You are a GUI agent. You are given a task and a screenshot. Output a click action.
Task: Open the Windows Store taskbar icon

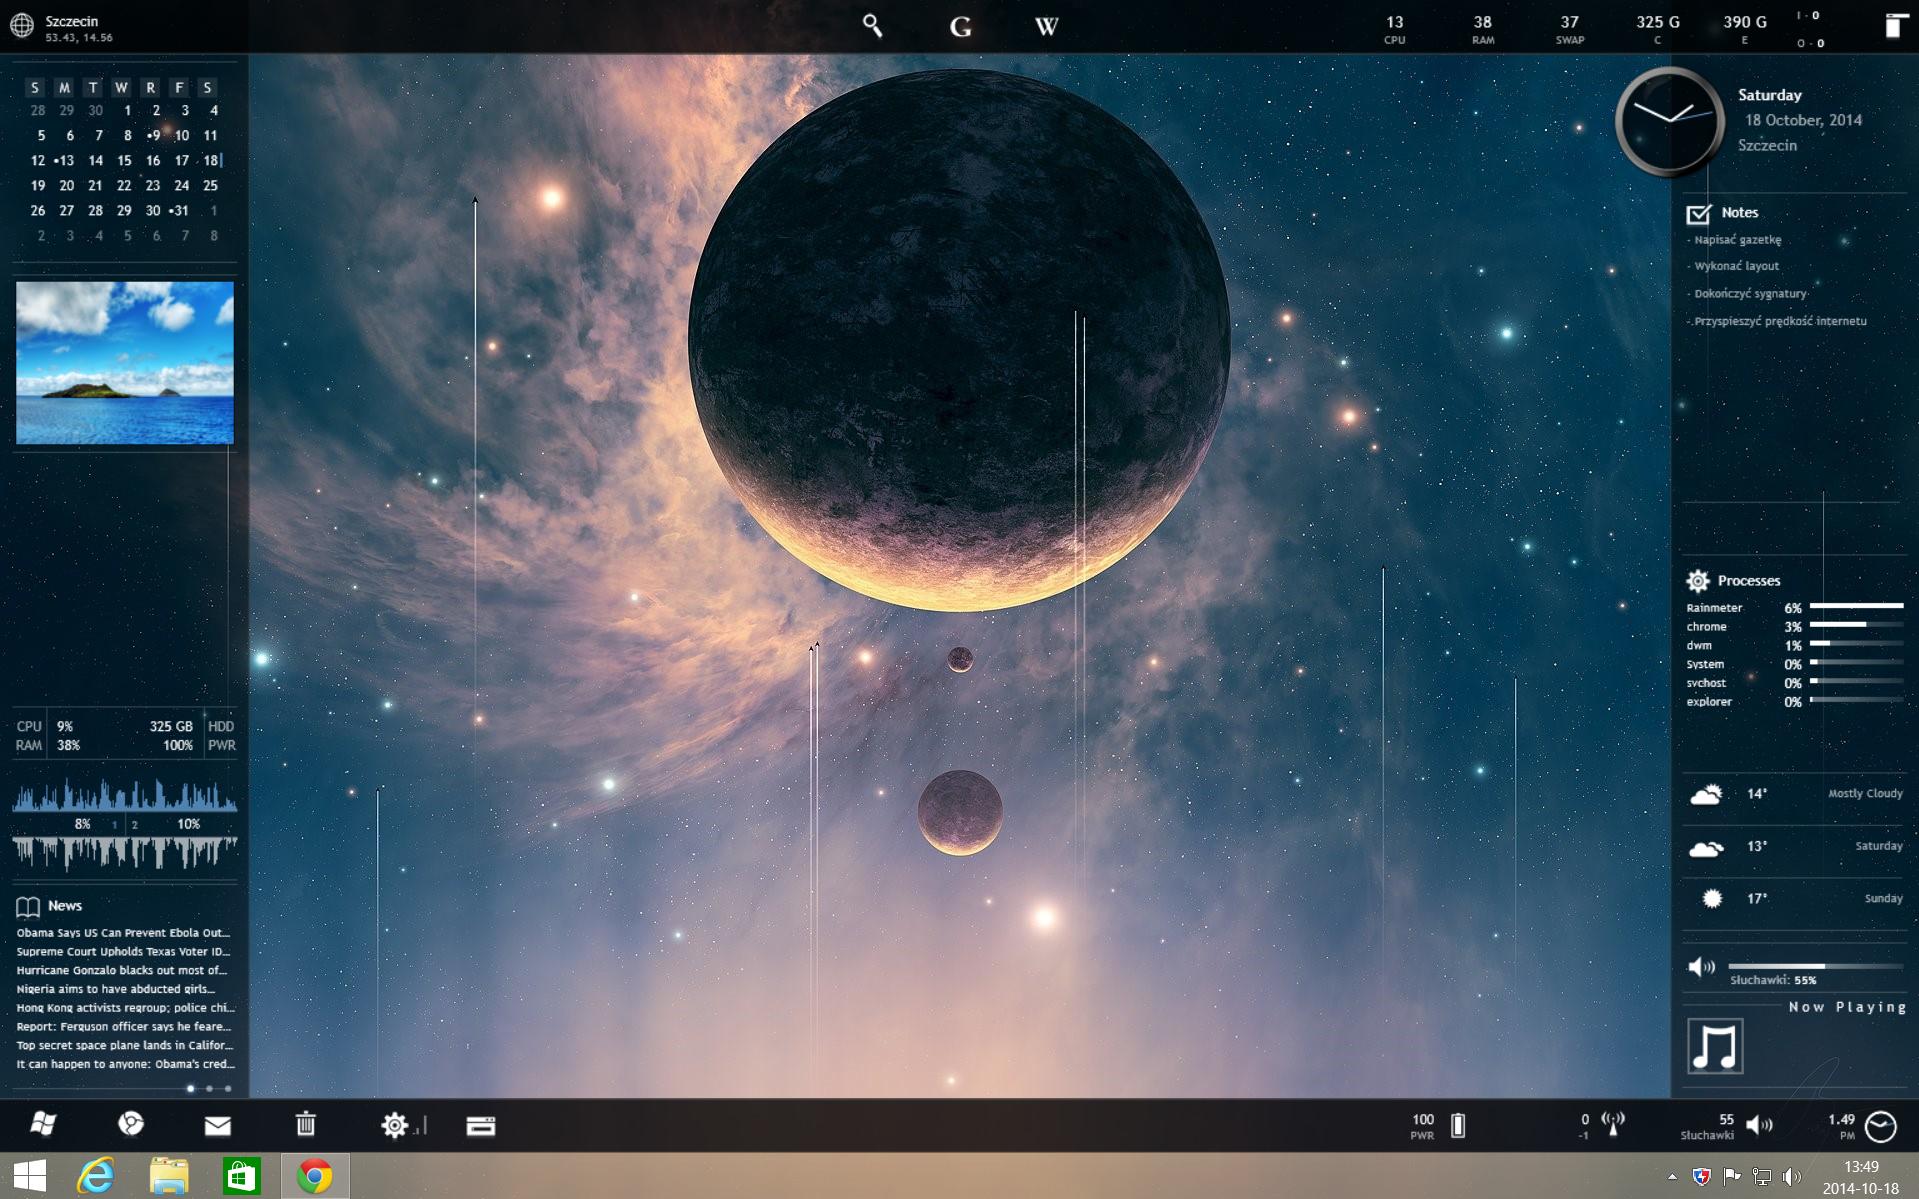(x=241, y=1176)
